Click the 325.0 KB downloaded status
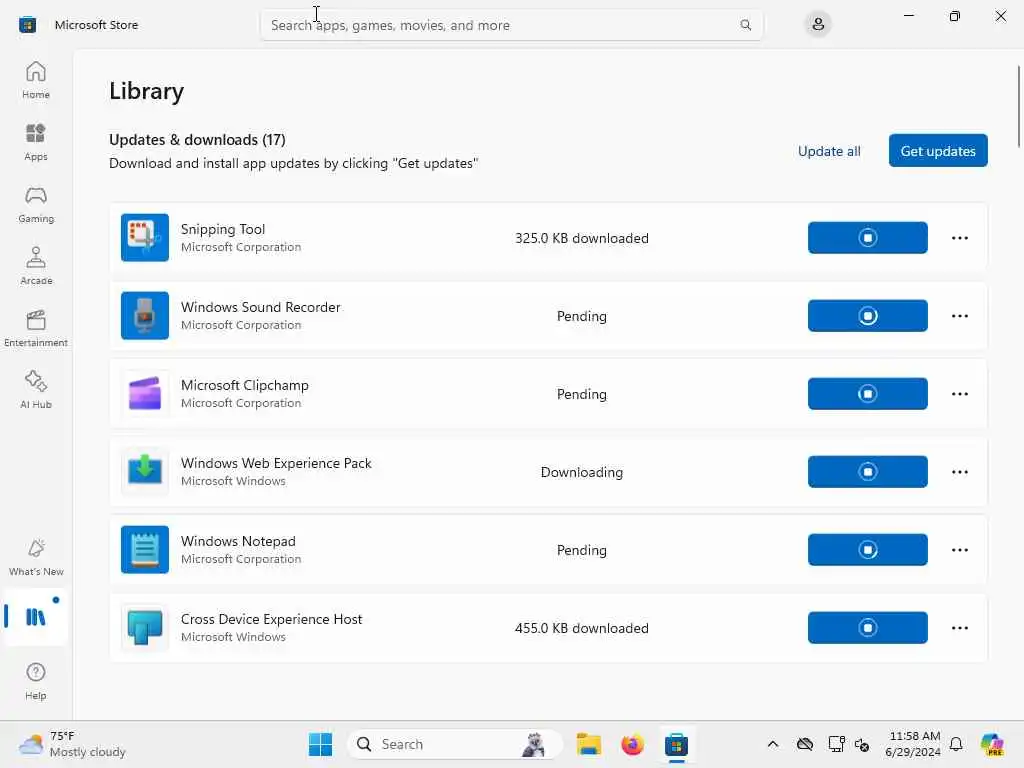This screenshot has width=1024, height=768. point(581,238)
